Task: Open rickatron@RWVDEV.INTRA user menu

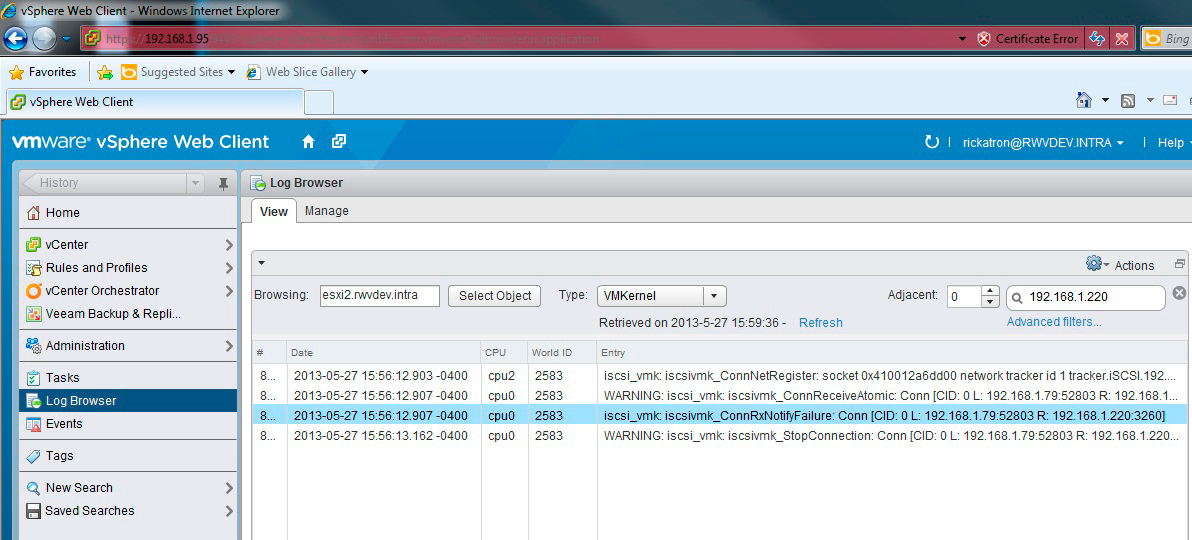Action: click(x=1043, y=143)
